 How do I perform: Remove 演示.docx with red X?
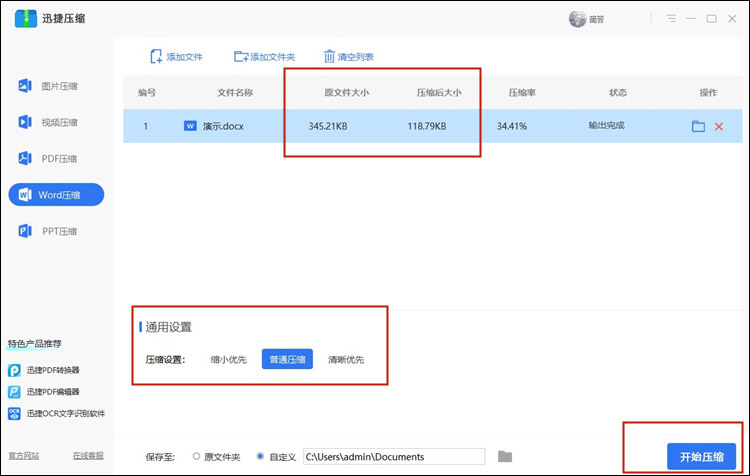(x=719, y=126)
